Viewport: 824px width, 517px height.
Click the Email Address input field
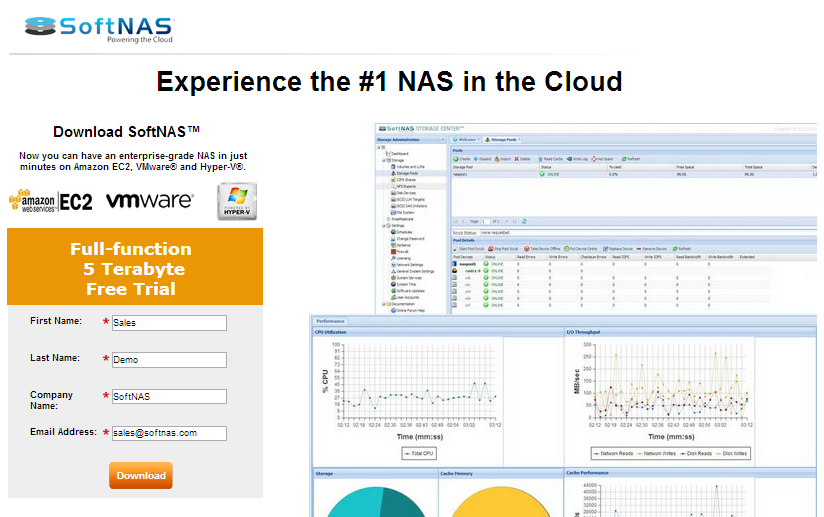coord(169,433)
